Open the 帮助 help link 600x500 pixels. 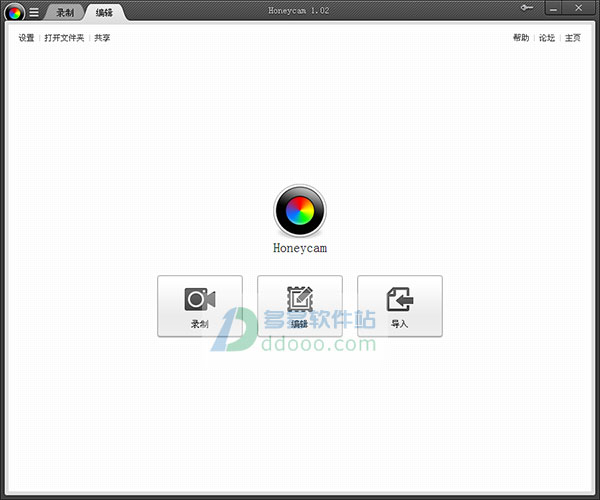click(x=521, y=38)
